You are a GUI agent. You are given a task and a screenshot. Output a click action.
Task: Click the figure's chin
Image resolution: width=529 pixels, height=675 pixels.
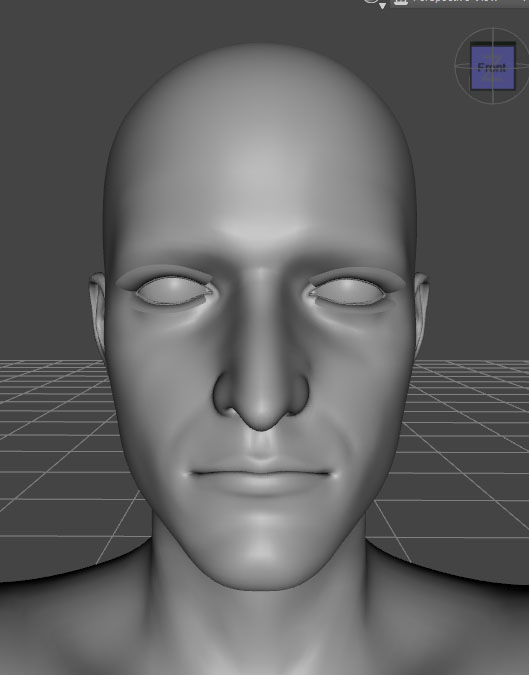click(260, 555)
